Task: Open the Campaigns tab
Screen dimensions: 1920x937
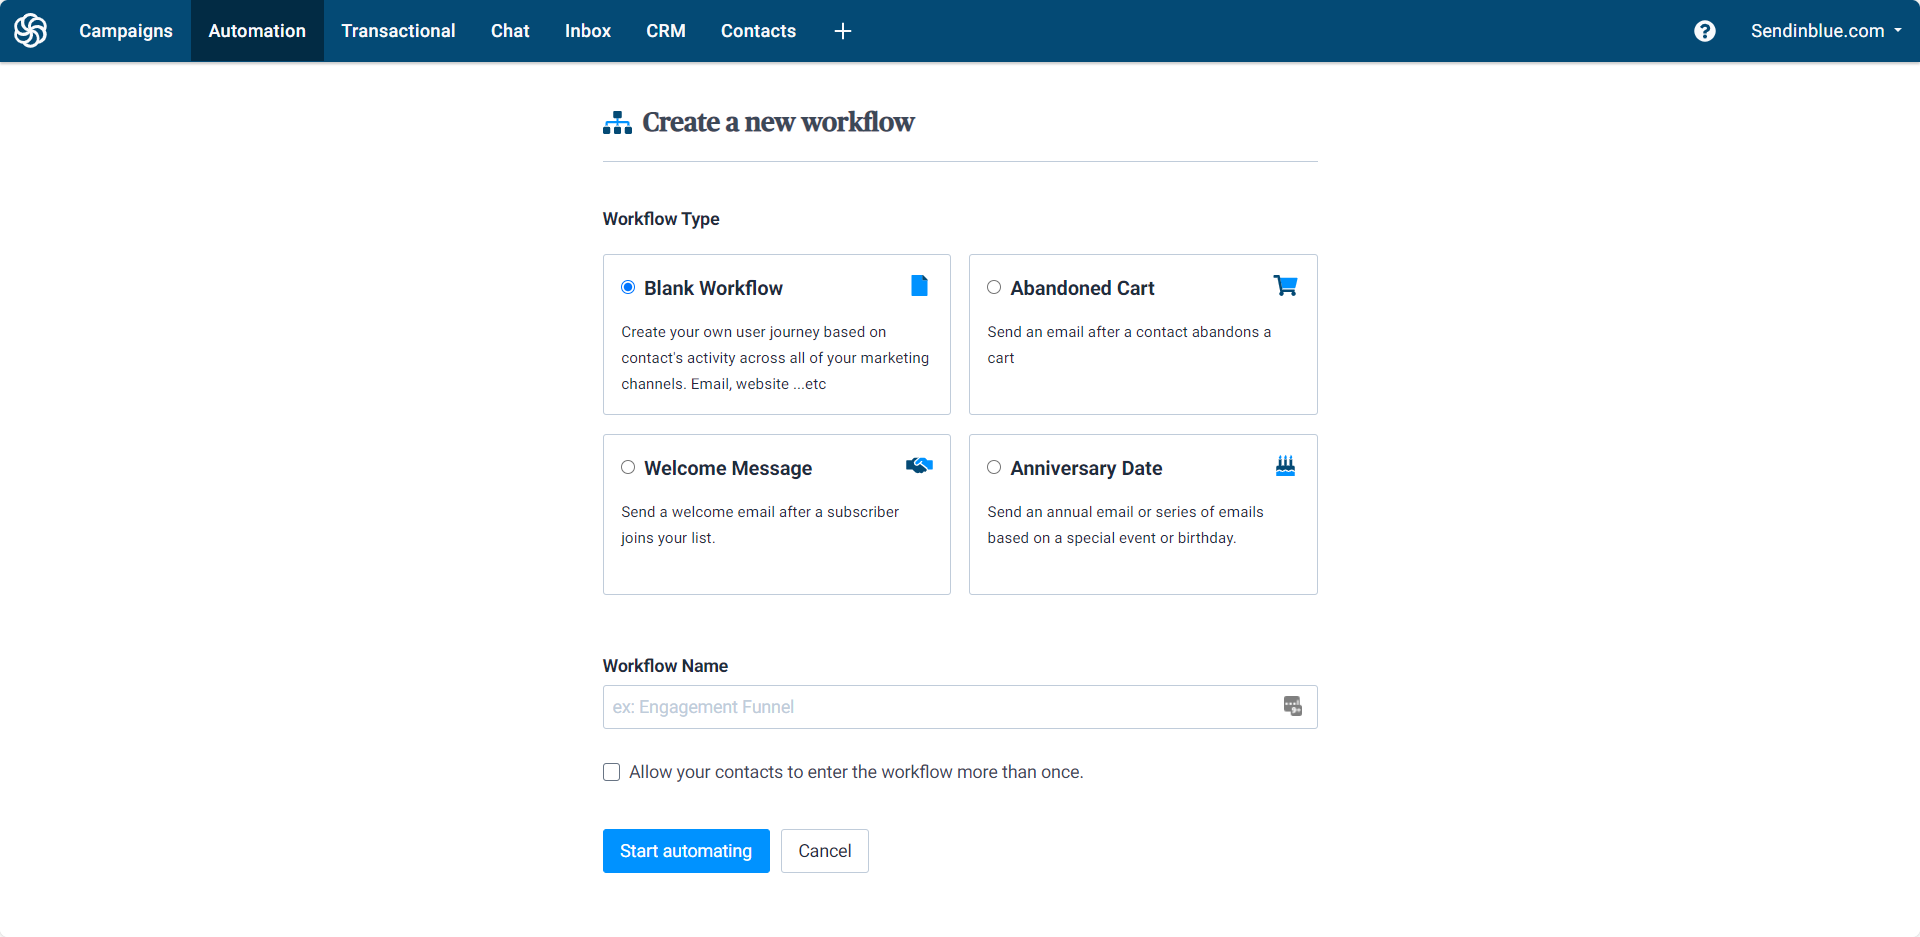Action: 126,31
